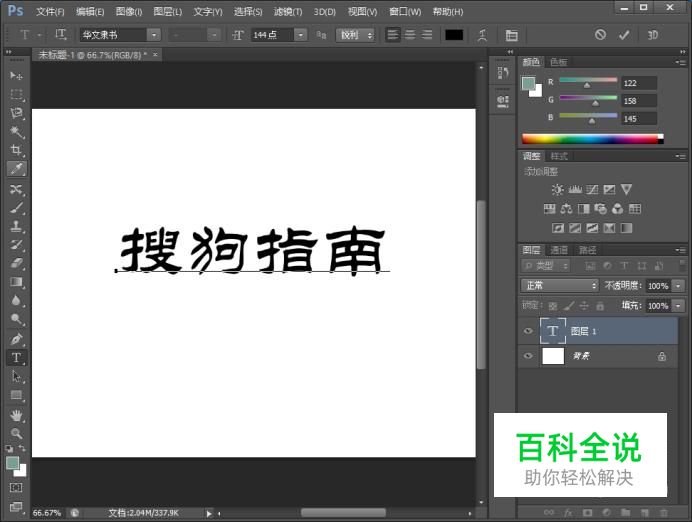Center align text
The height and width of the screenshot is (522, 692).
pyautogui.click(x=410, y=35)
